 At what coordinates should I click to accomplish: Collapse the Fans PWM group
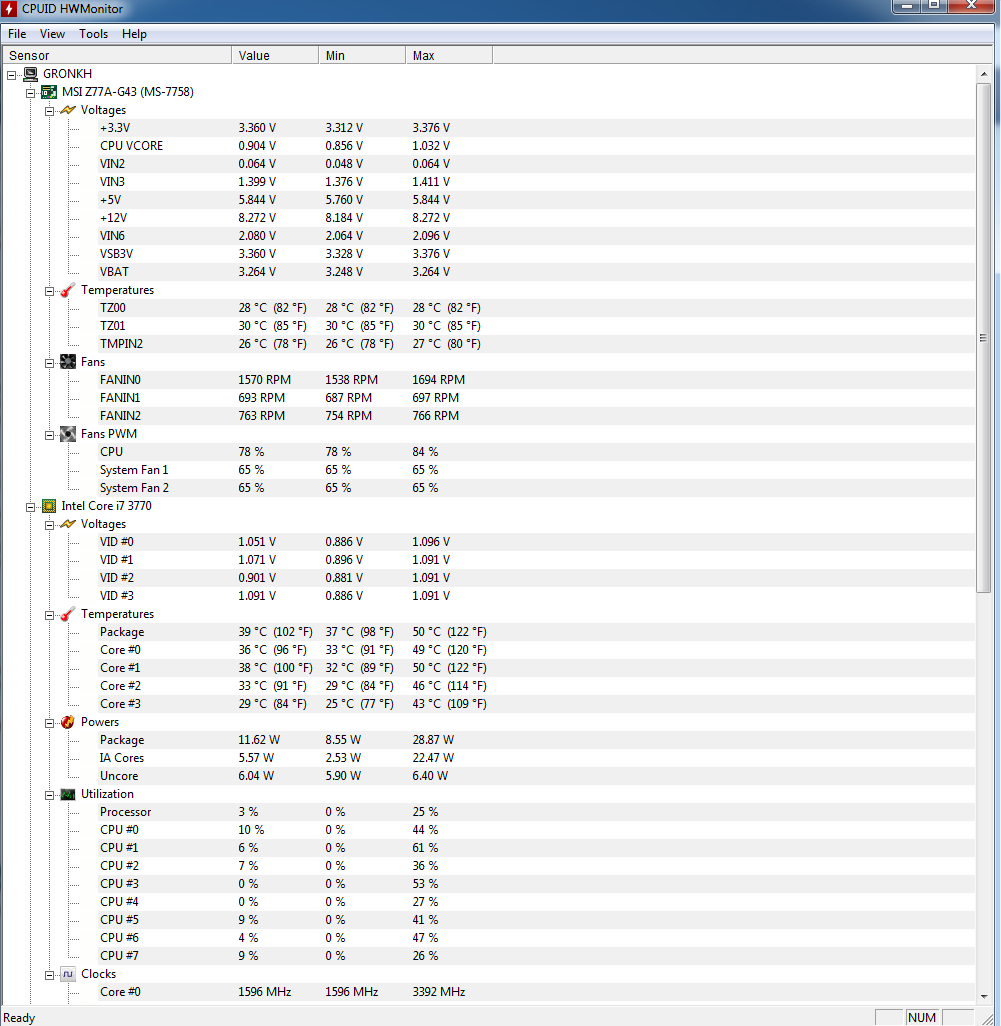click(49, 435)
